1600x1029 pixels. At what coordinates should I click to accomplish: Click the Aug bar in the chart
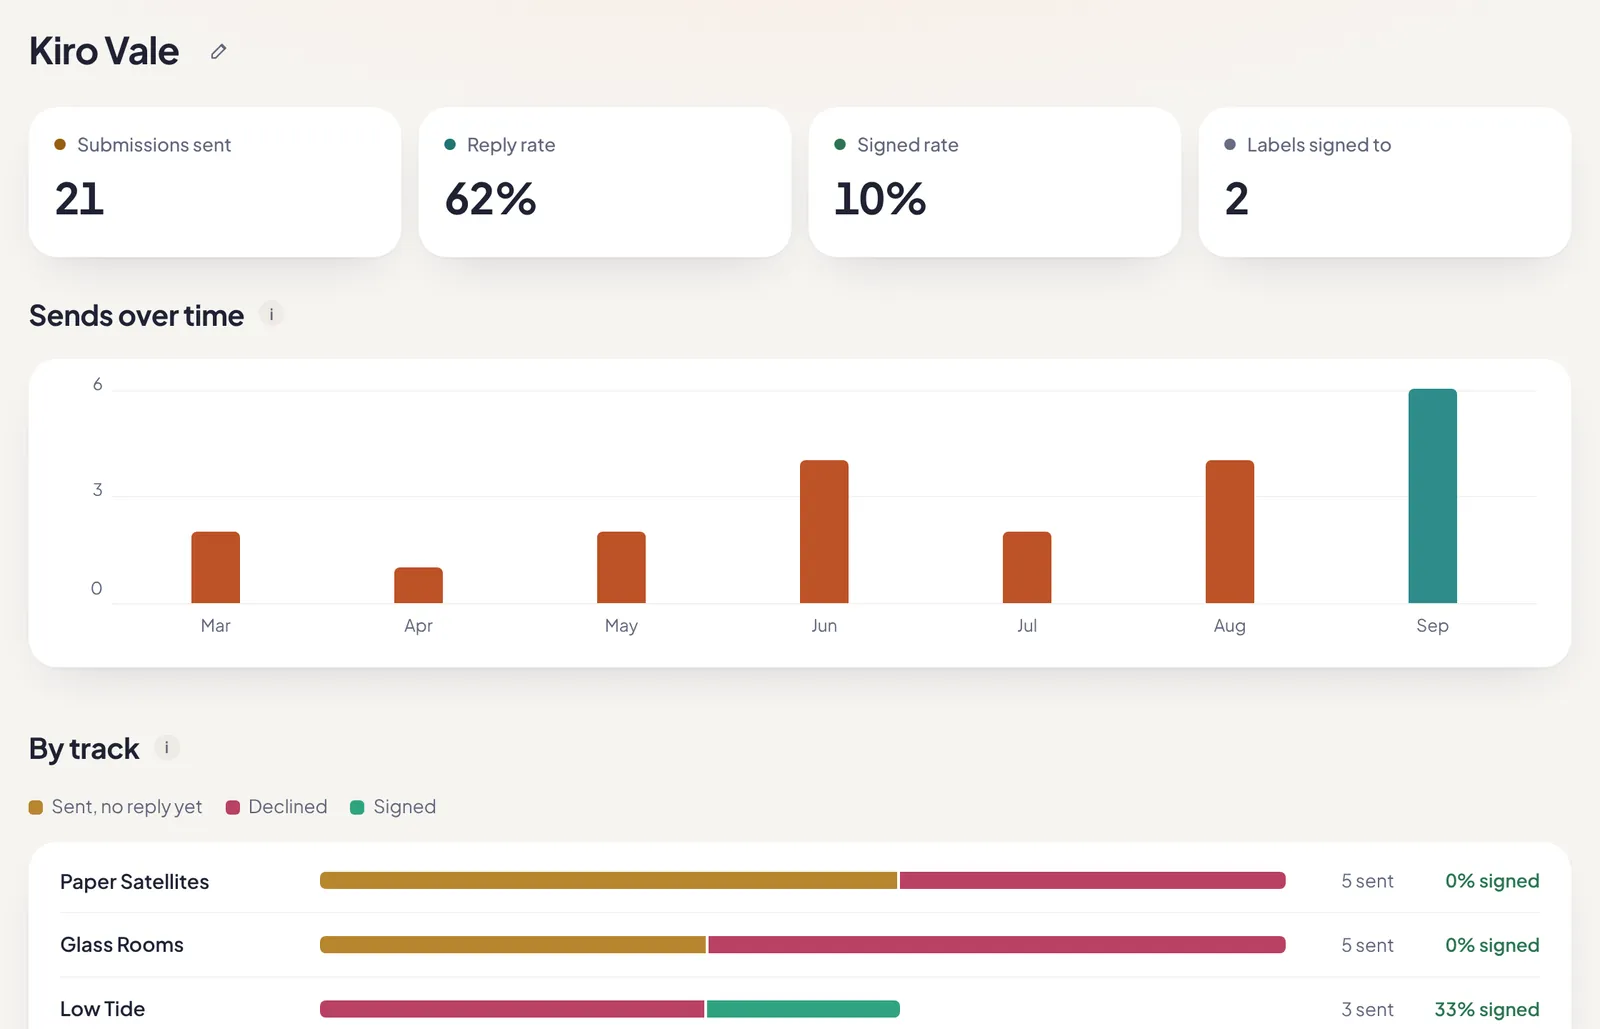(x=1230, y=531)
